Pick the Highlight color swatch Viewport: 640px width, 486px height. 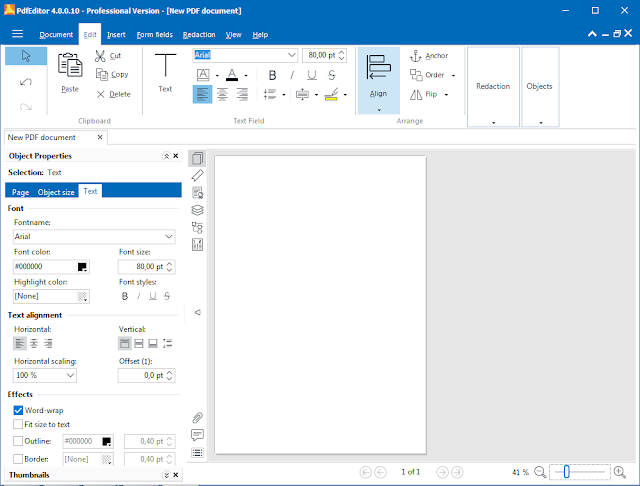tap(82, 297)
